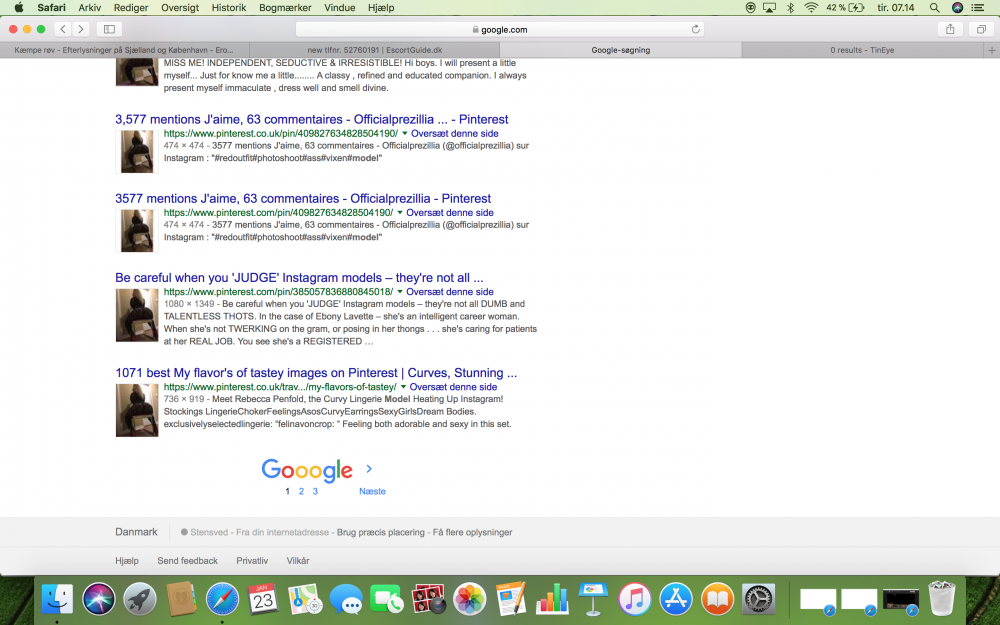This screenshot has width=1000, height=625.
Task: Open Spotlight search in the menu bar
Action: coord(934,8)
